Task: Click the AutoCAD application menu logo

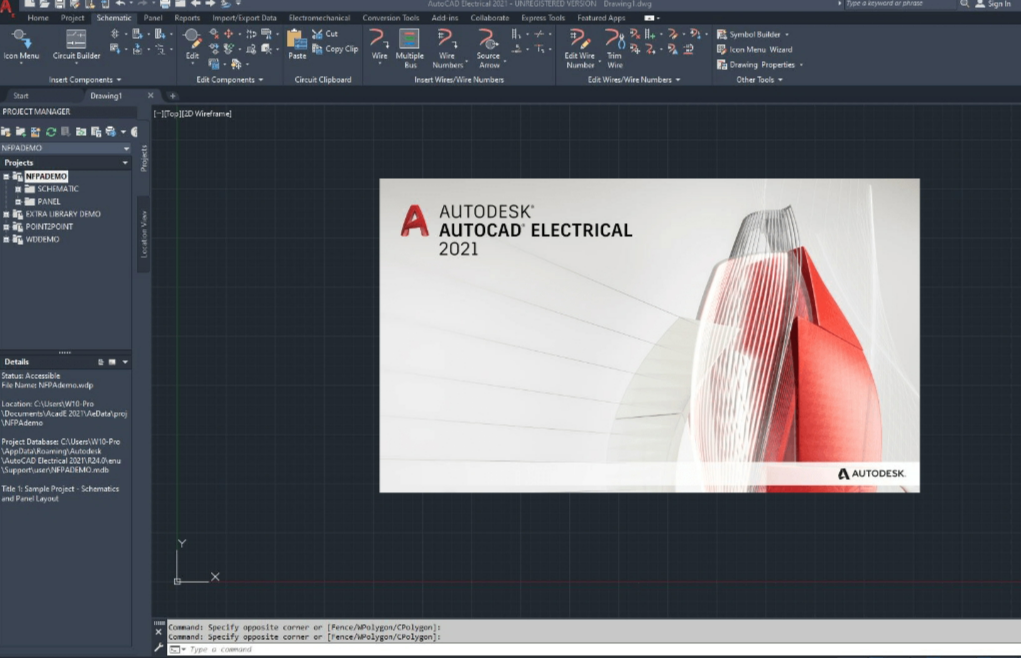Action: point(7,9)
